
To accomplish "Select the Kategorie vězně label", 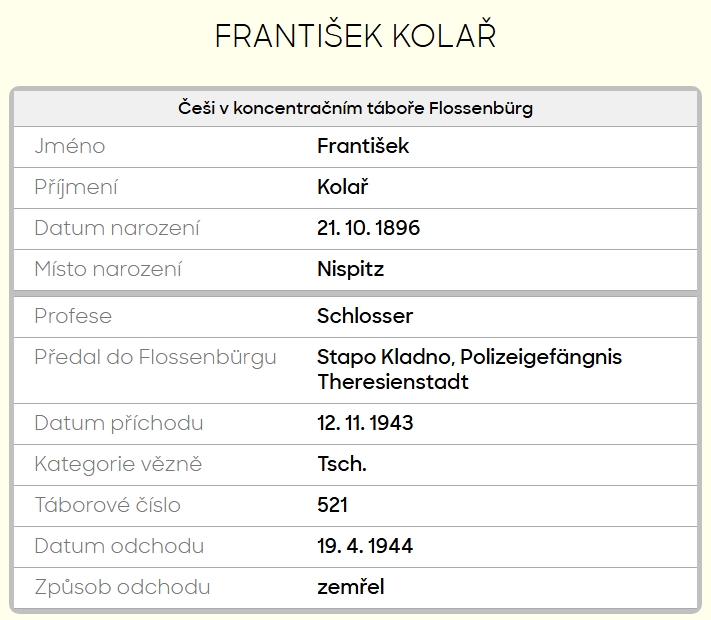I will pyautogui.click(x=118, y=464).
